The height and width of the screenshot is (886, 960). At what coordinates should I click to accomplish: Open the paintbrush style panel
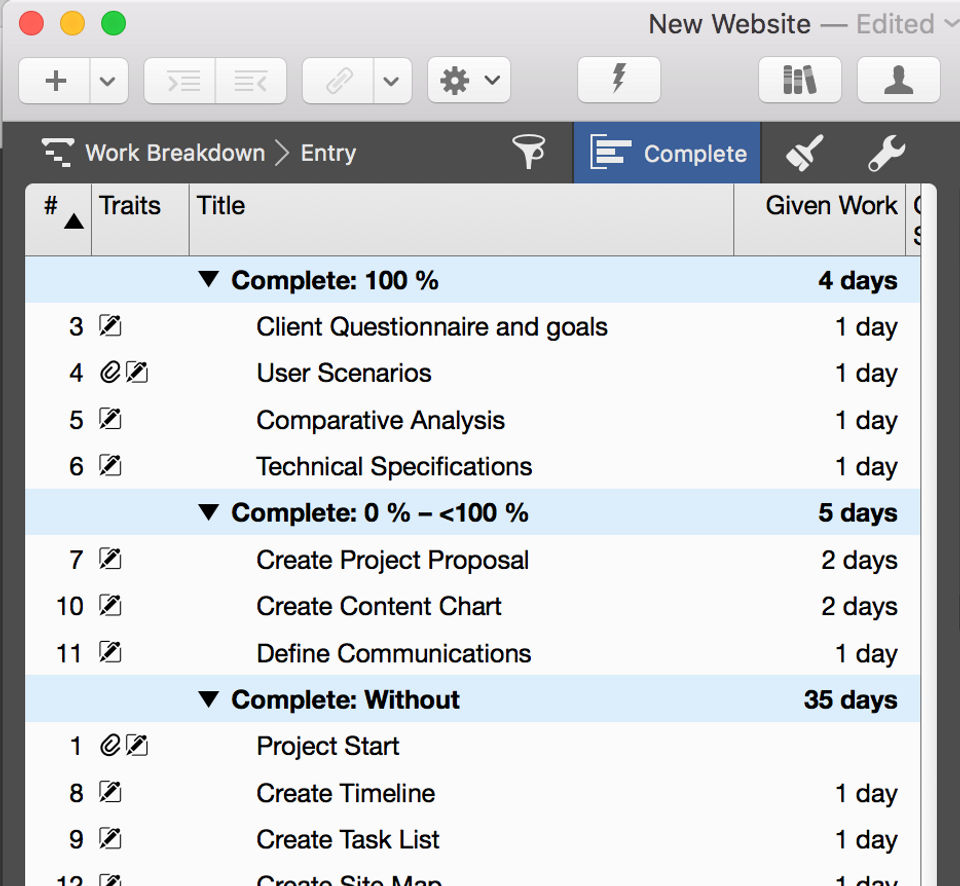804,153
